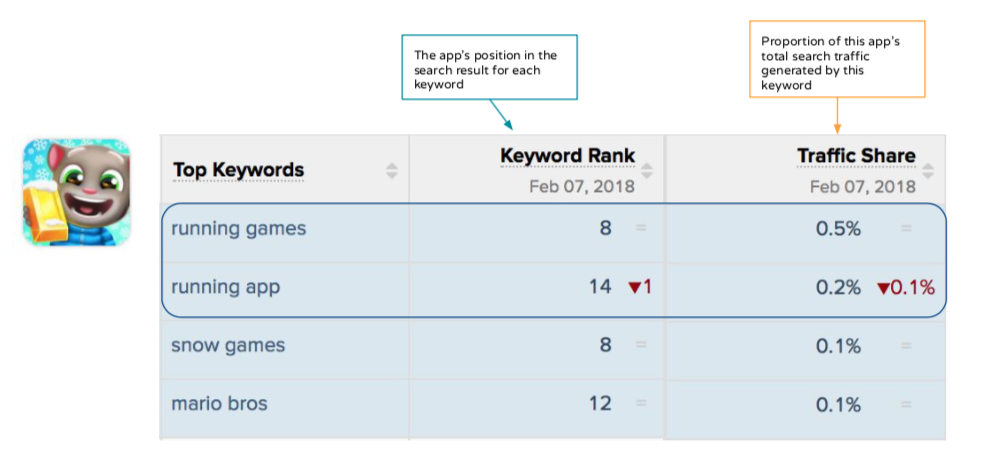Viewport: 1003px width, 459px height.
Task: Open the 'running games' keyword
Action: pos(239,229)
